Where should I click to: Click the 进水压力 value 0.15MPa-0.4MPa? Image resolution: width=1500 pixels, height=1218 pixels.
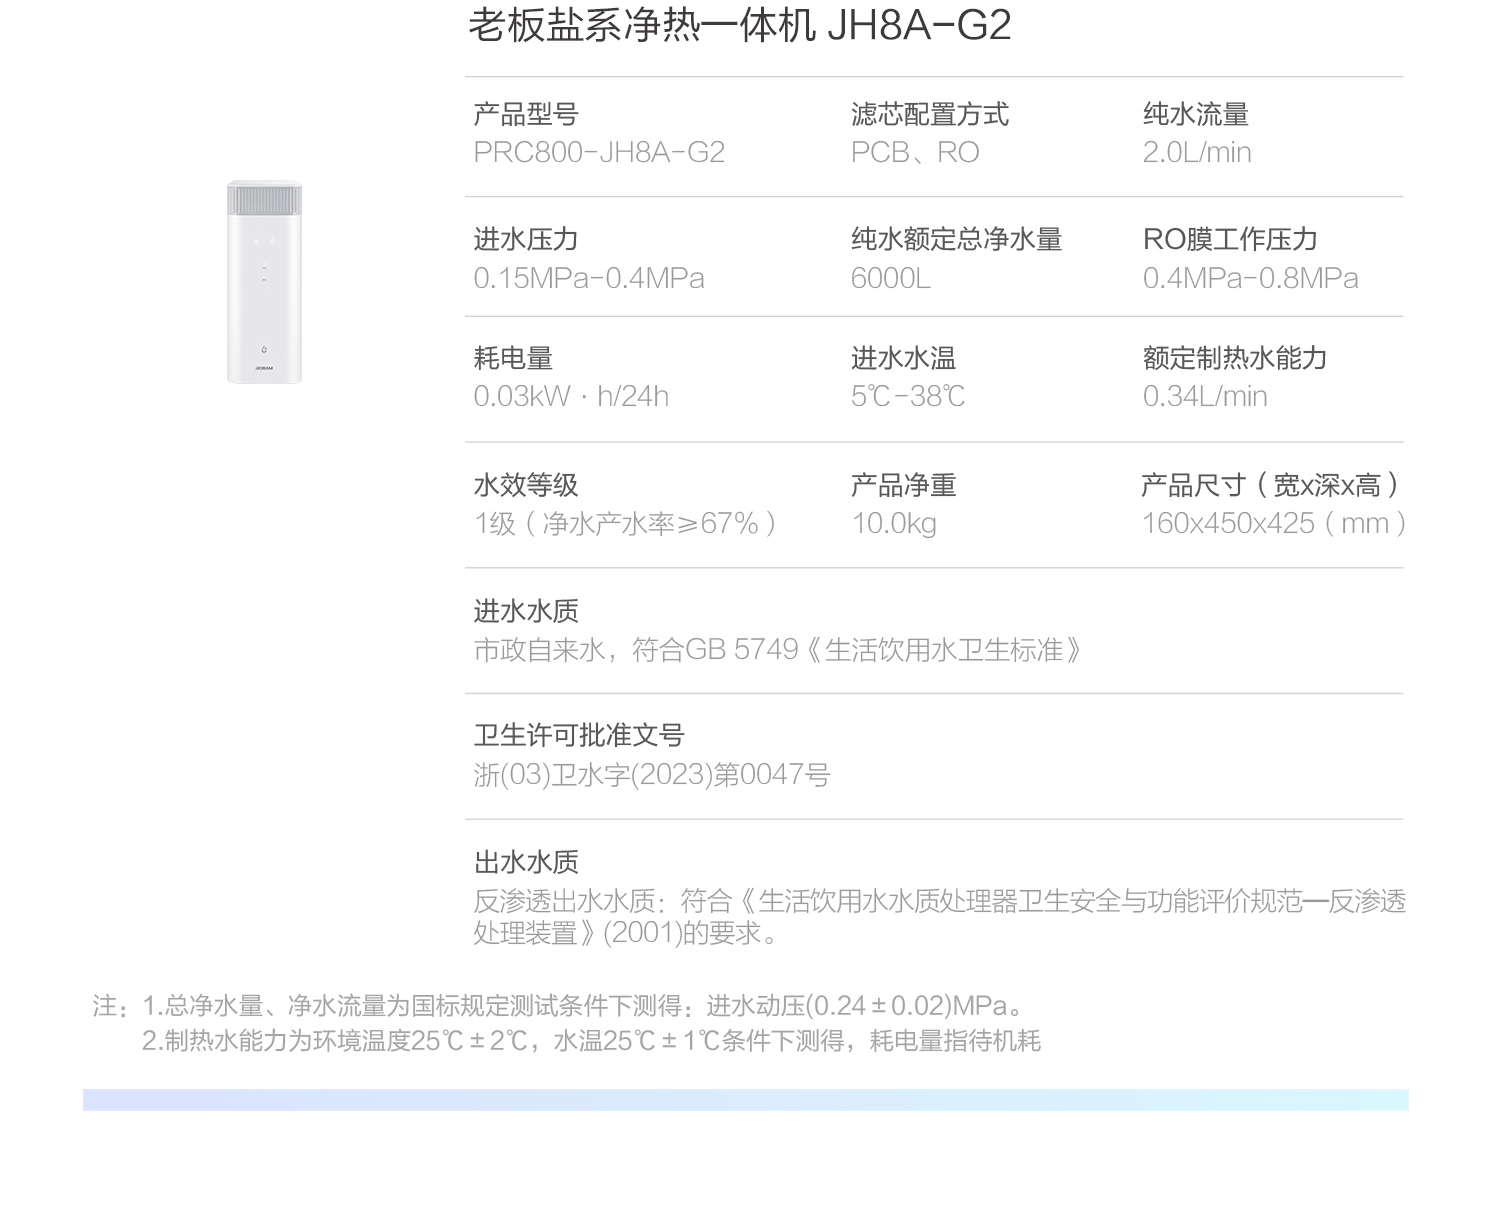589,278
